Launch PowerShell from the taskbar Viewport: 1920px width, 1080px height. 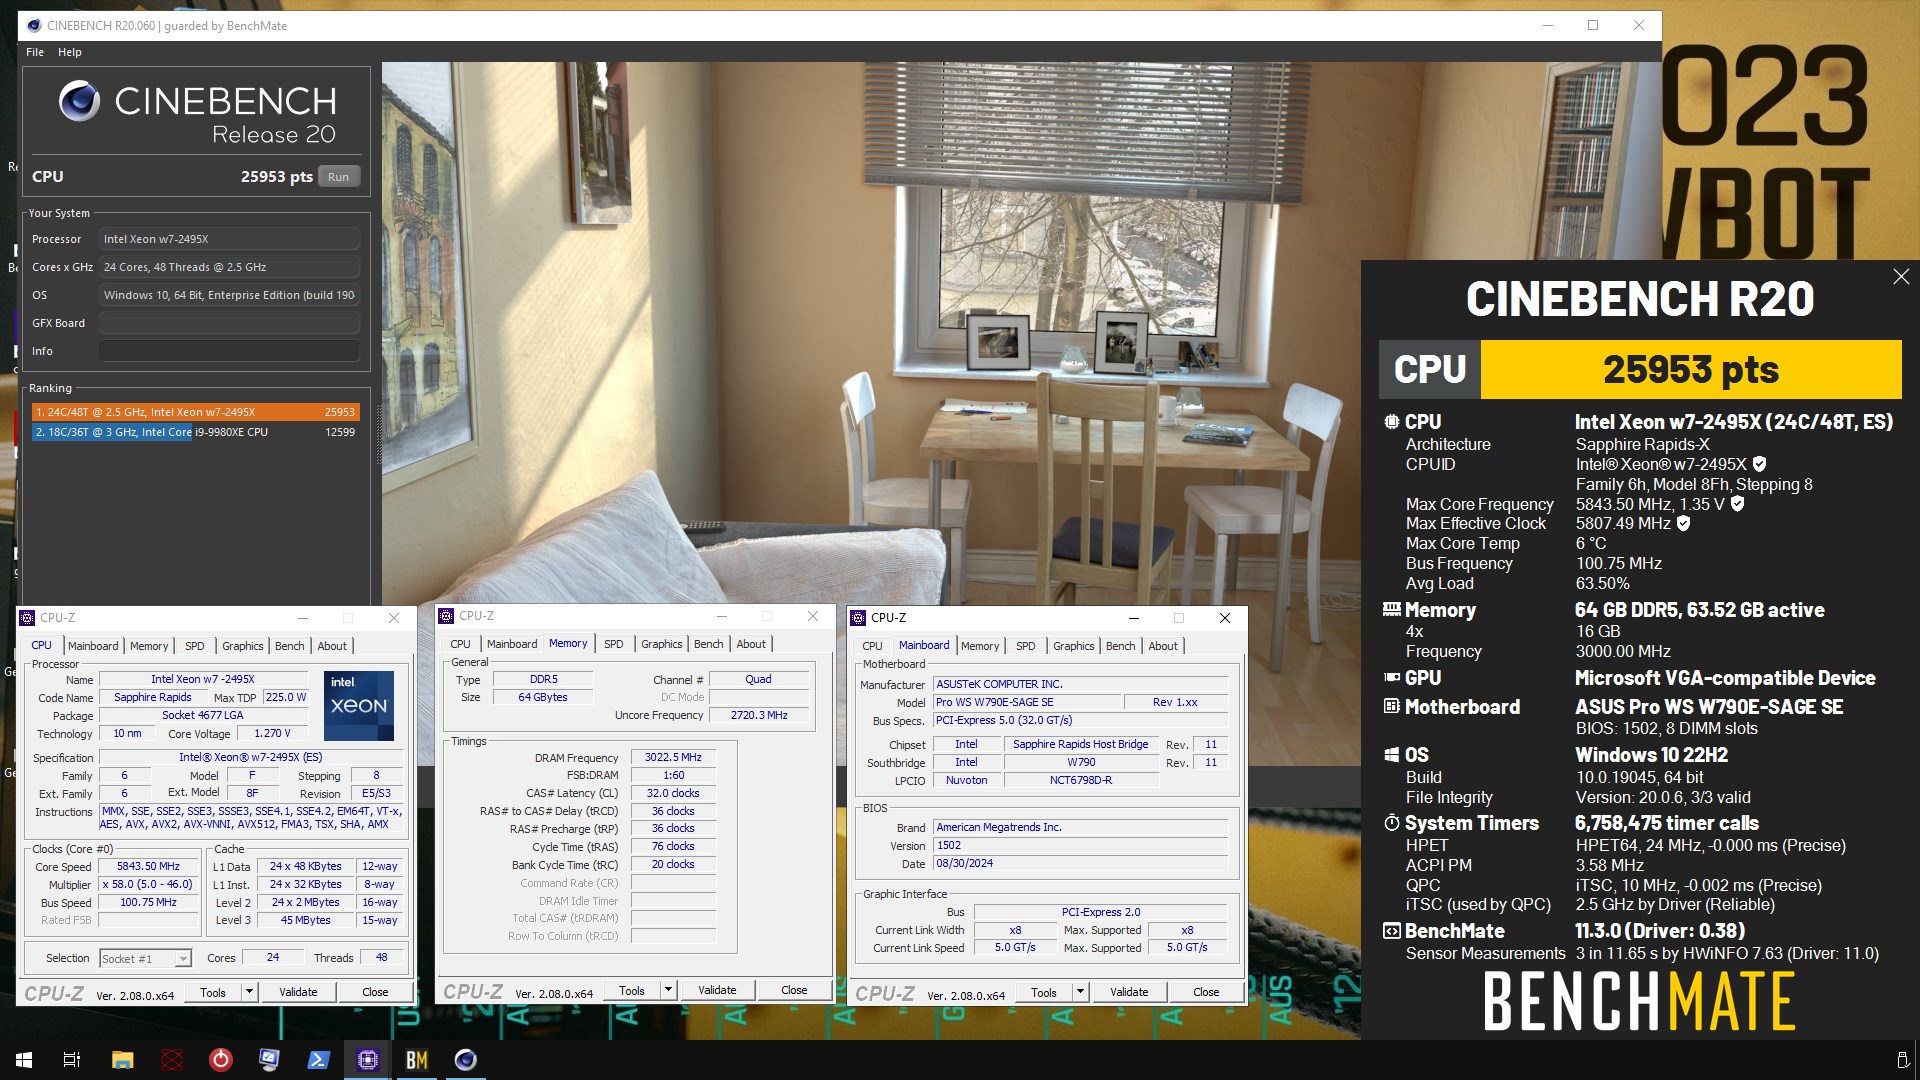click(x=318, y=1060)
